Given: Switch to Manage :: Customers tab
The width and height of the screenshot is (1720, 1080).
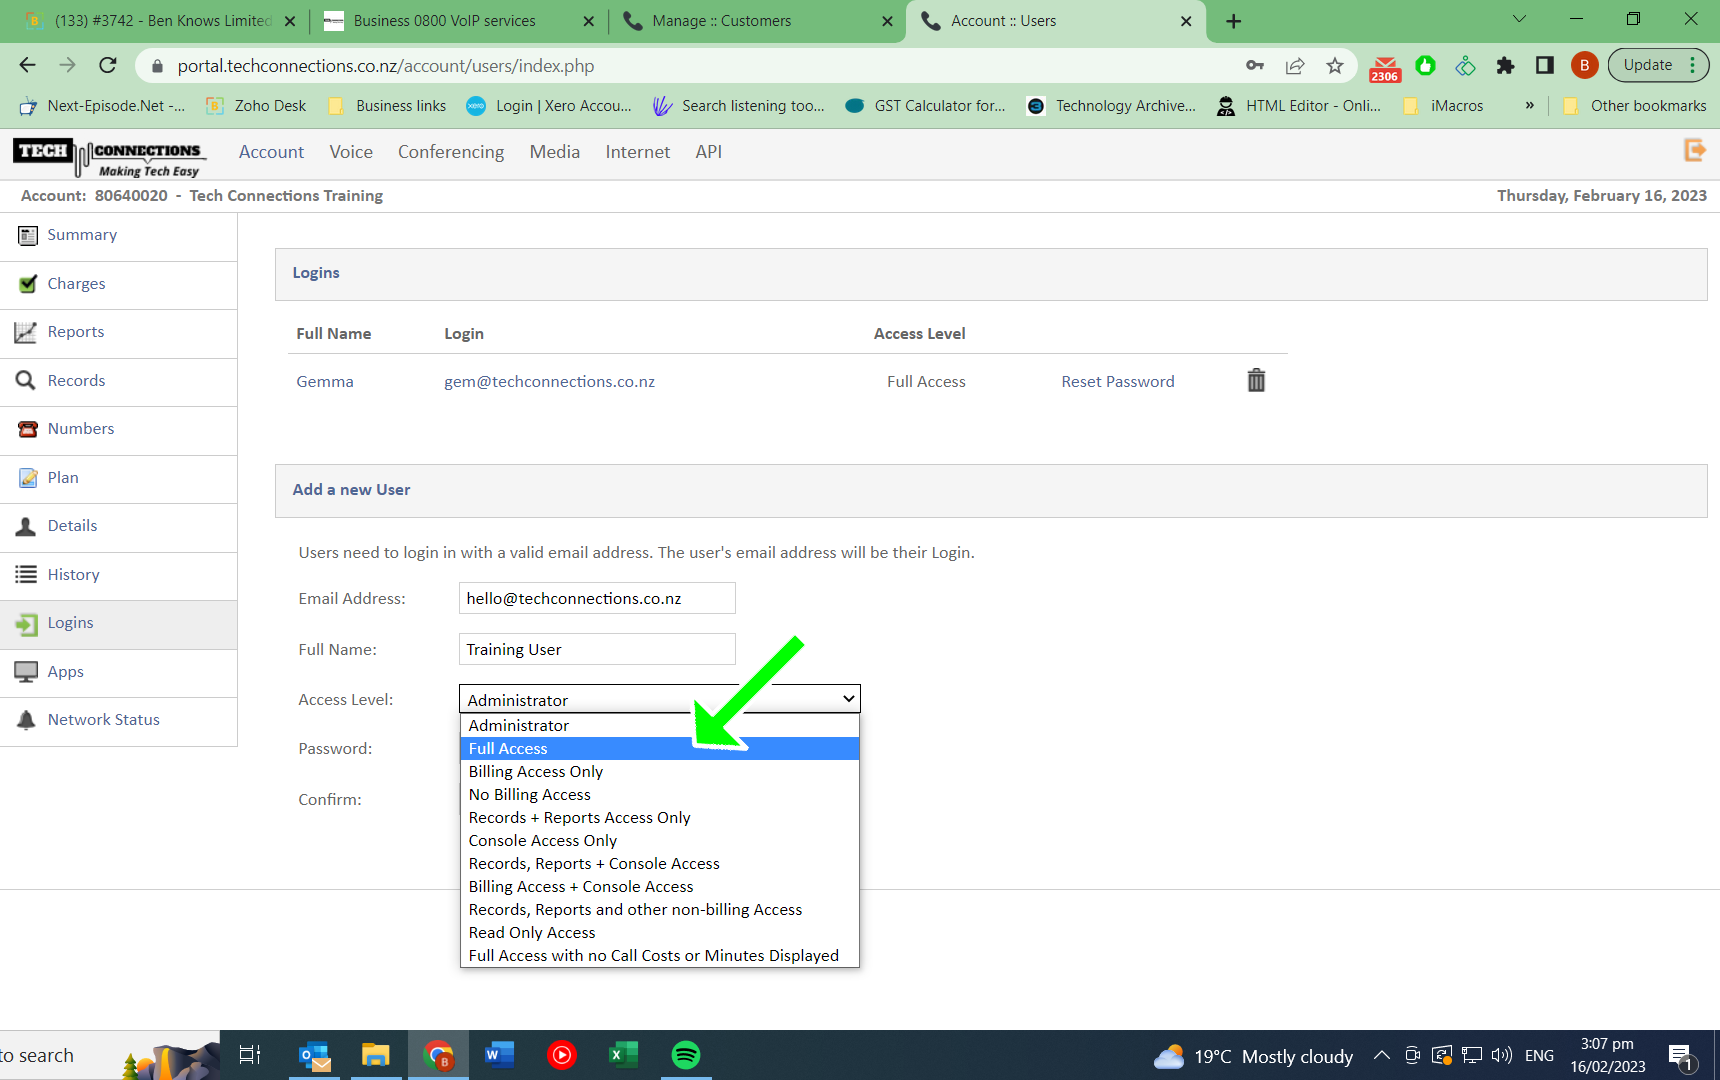Looking at the screenshot, I should coord(757,21).
